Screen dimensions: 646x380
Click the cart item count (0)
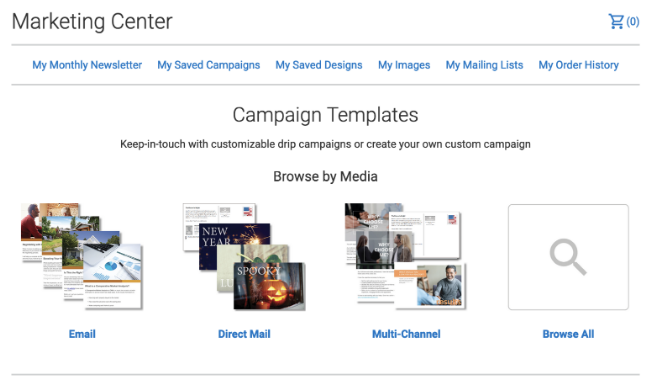point(633,21)
